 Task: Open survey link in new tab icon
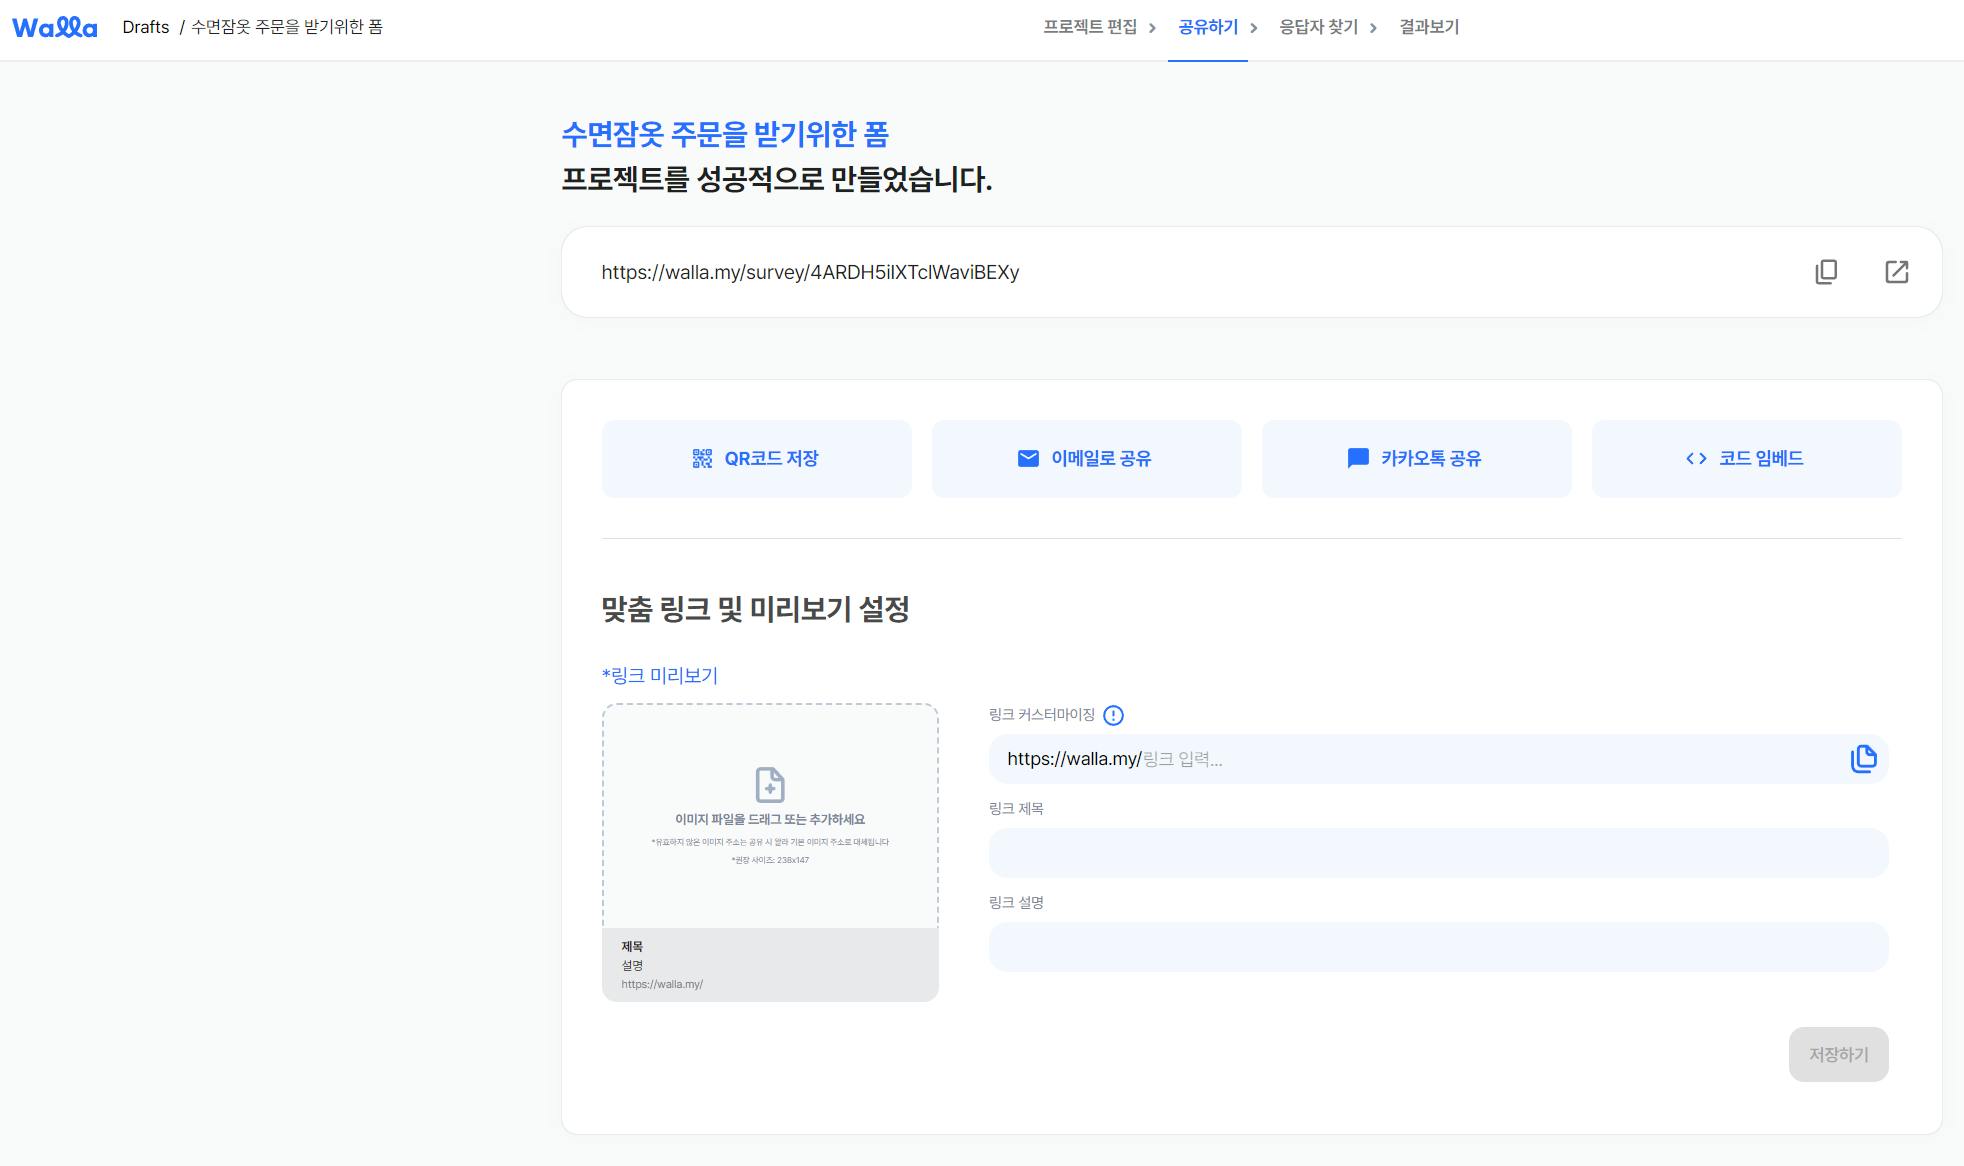(1896, 272)
